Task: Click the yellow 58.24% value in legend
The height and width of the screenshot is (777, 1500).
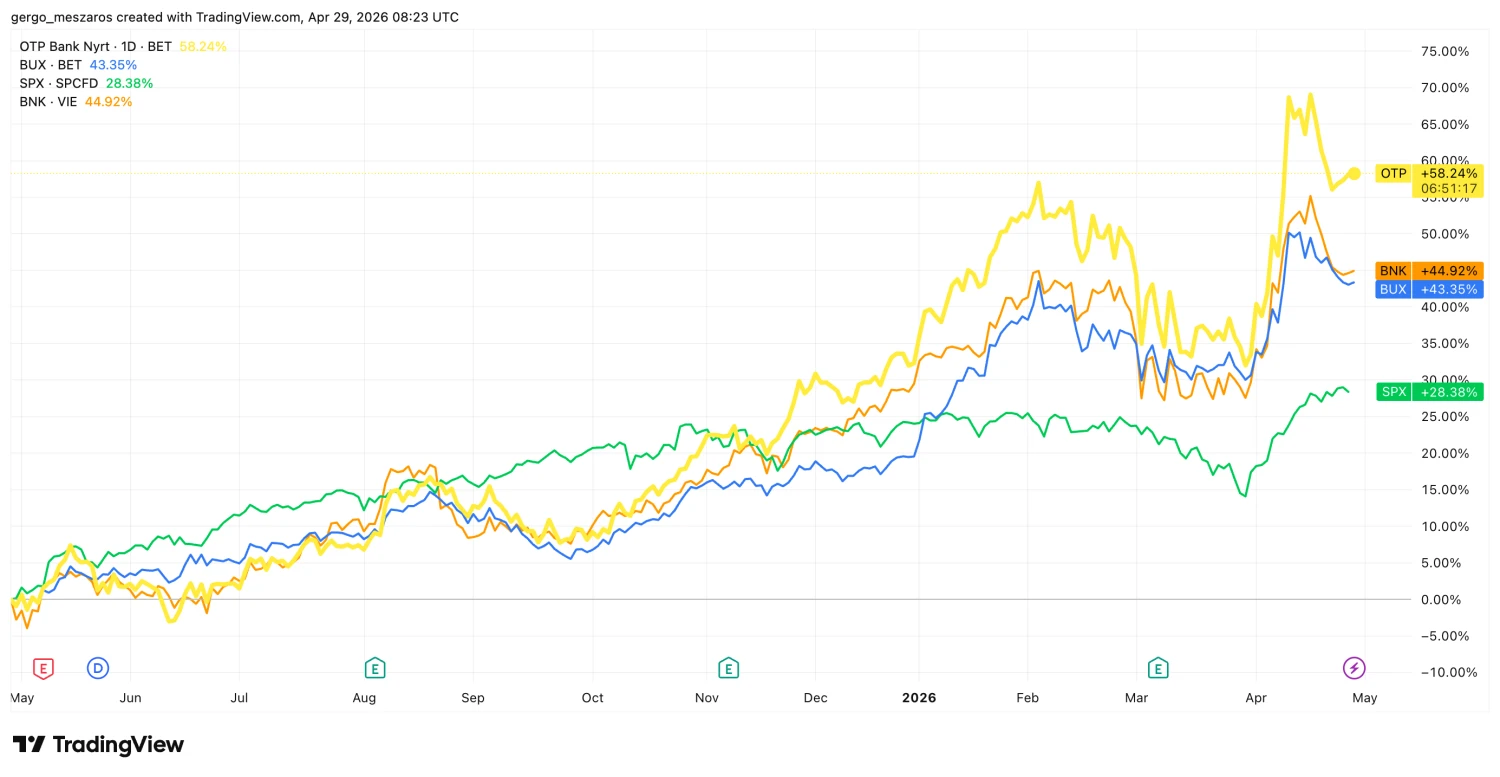Action: click(x=203, y=46)
